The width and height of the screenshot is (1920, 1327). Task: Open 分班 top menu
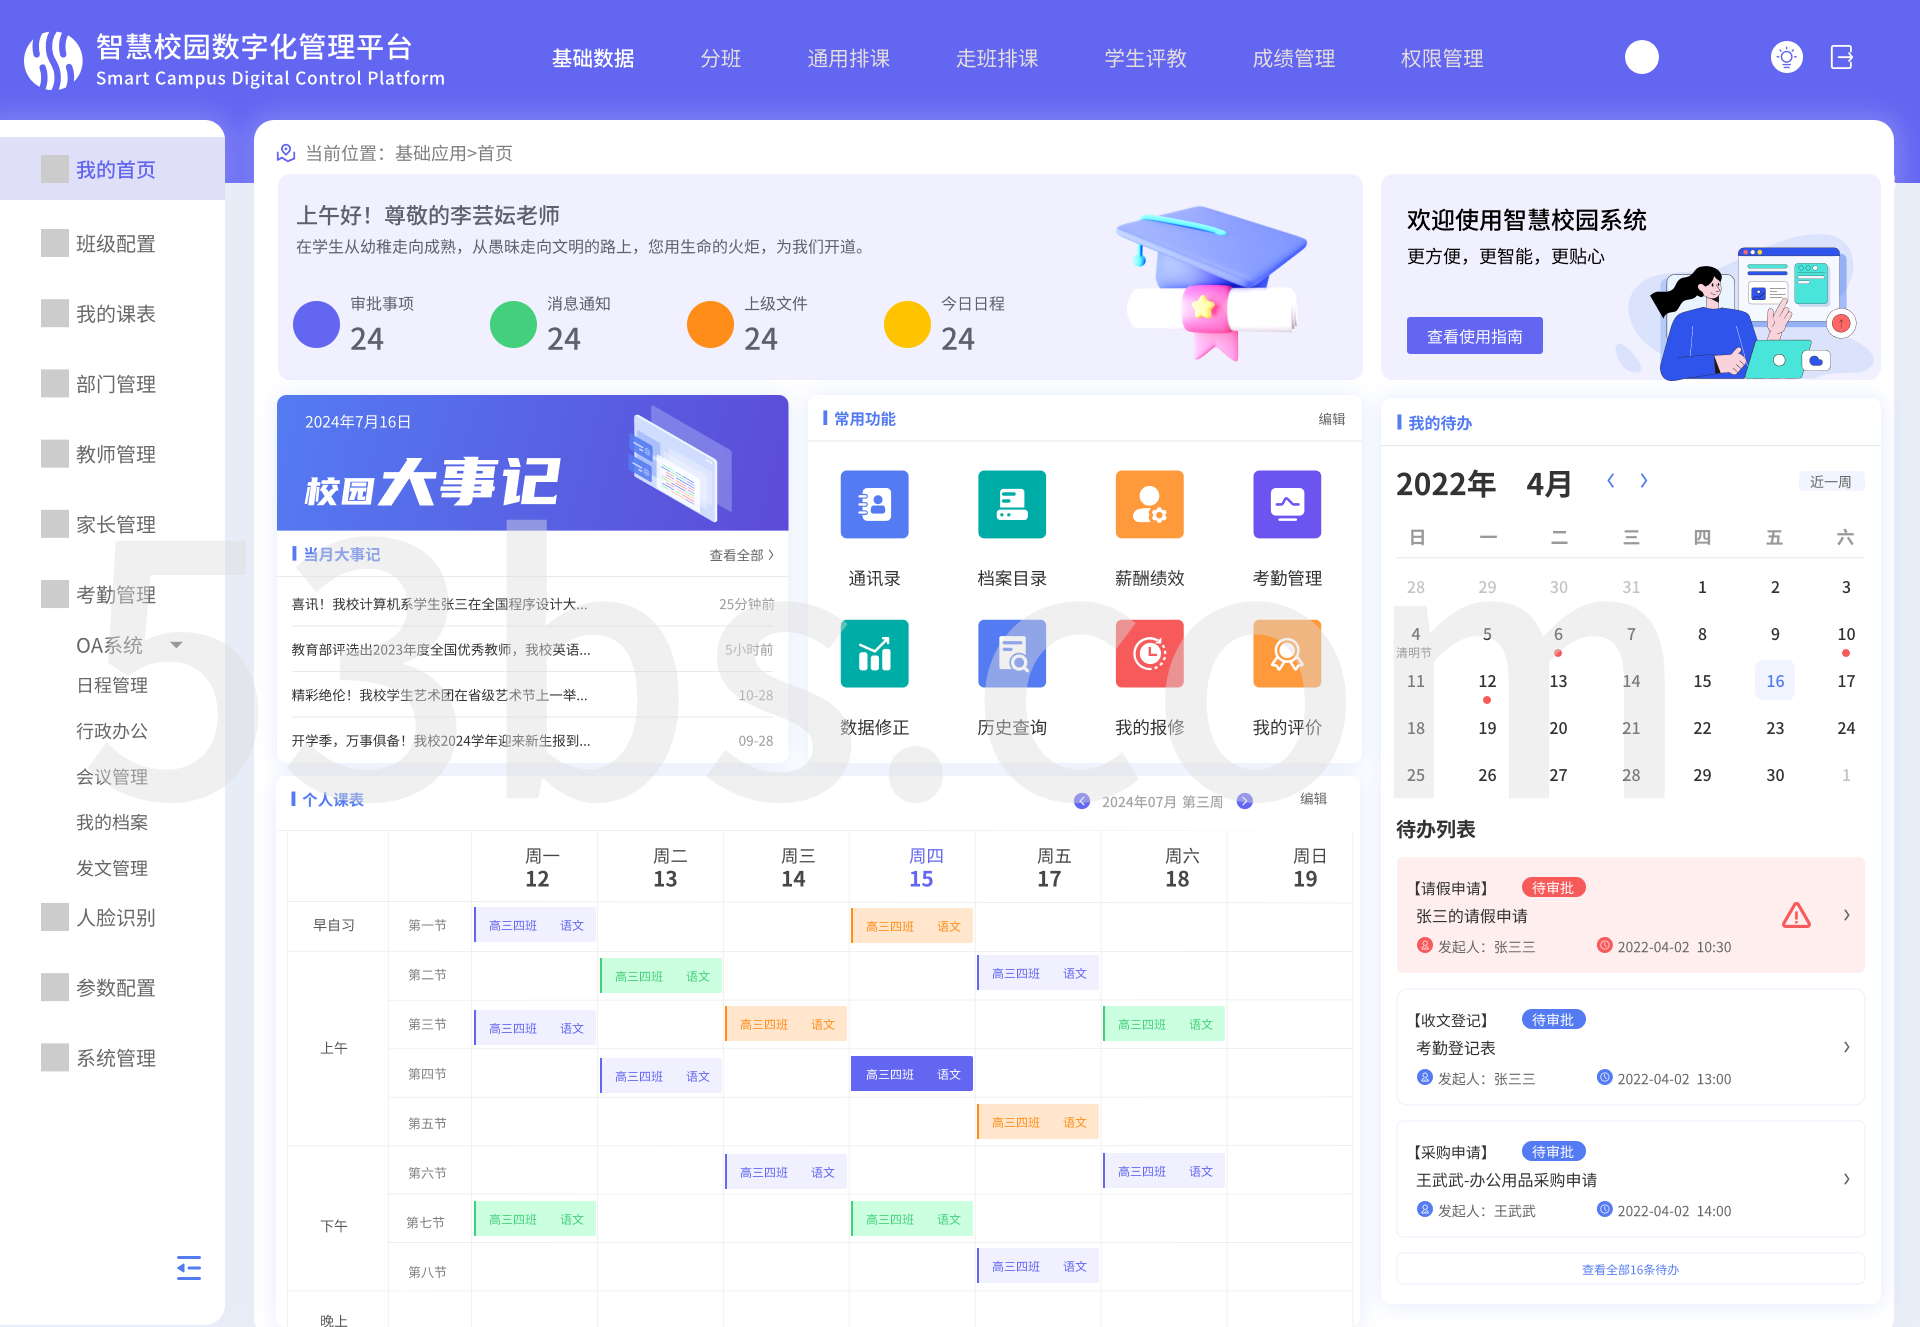pyautogui.click(x=720, y=58)
